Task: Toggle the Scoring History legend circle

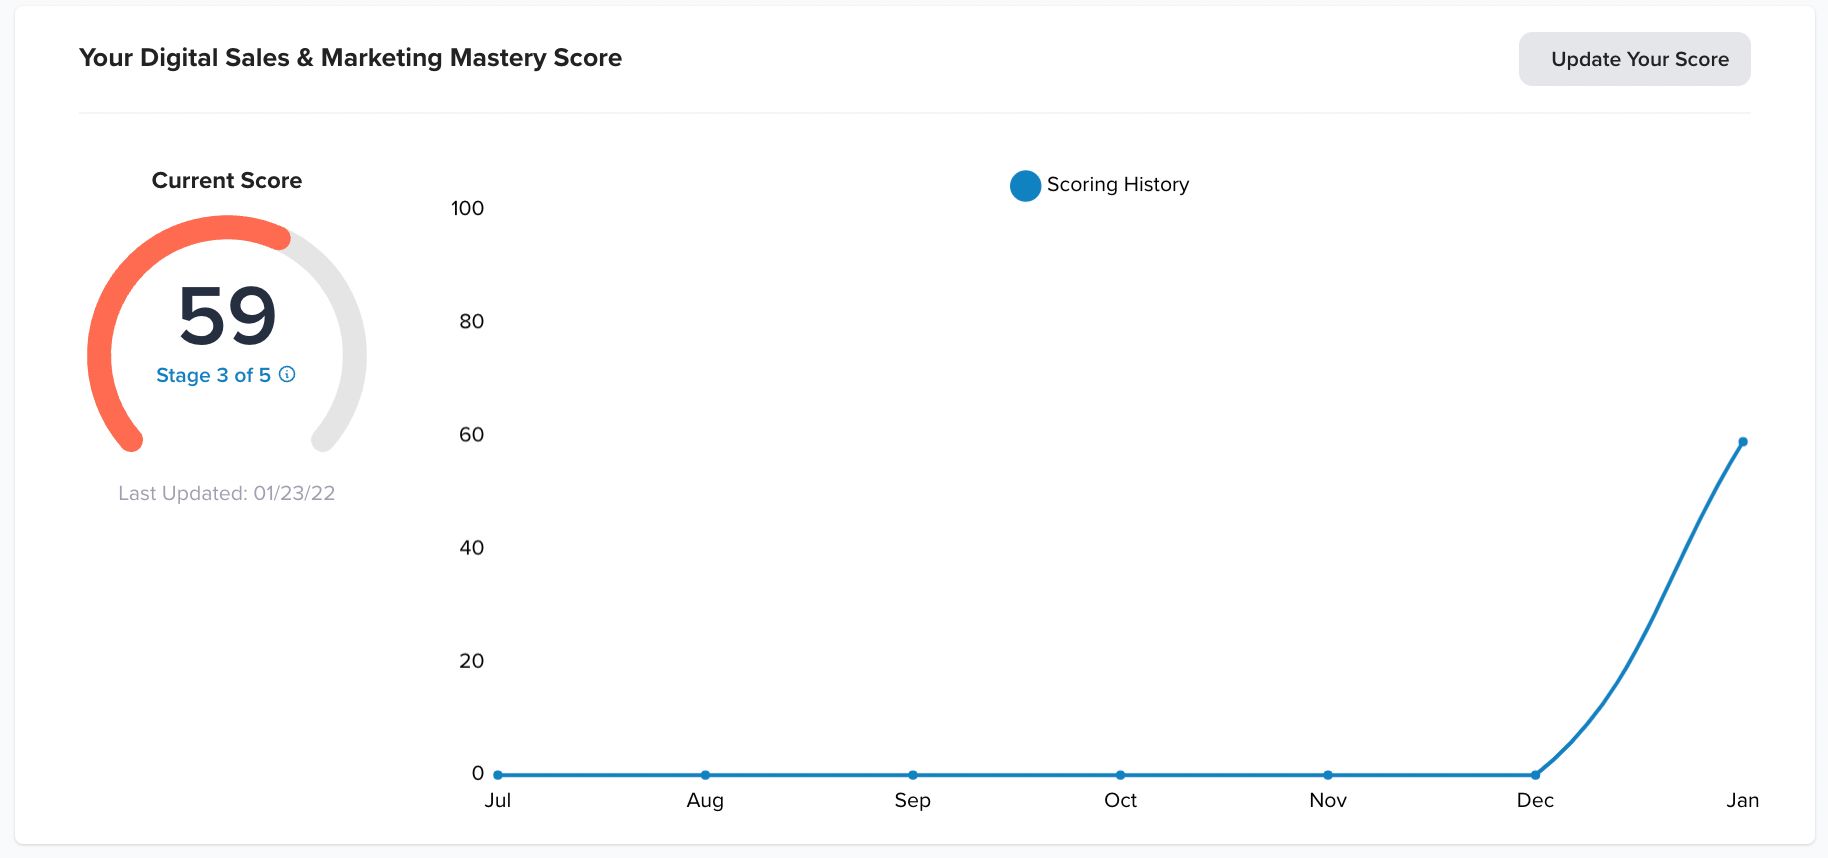Action: click(x=1025, y=185)
